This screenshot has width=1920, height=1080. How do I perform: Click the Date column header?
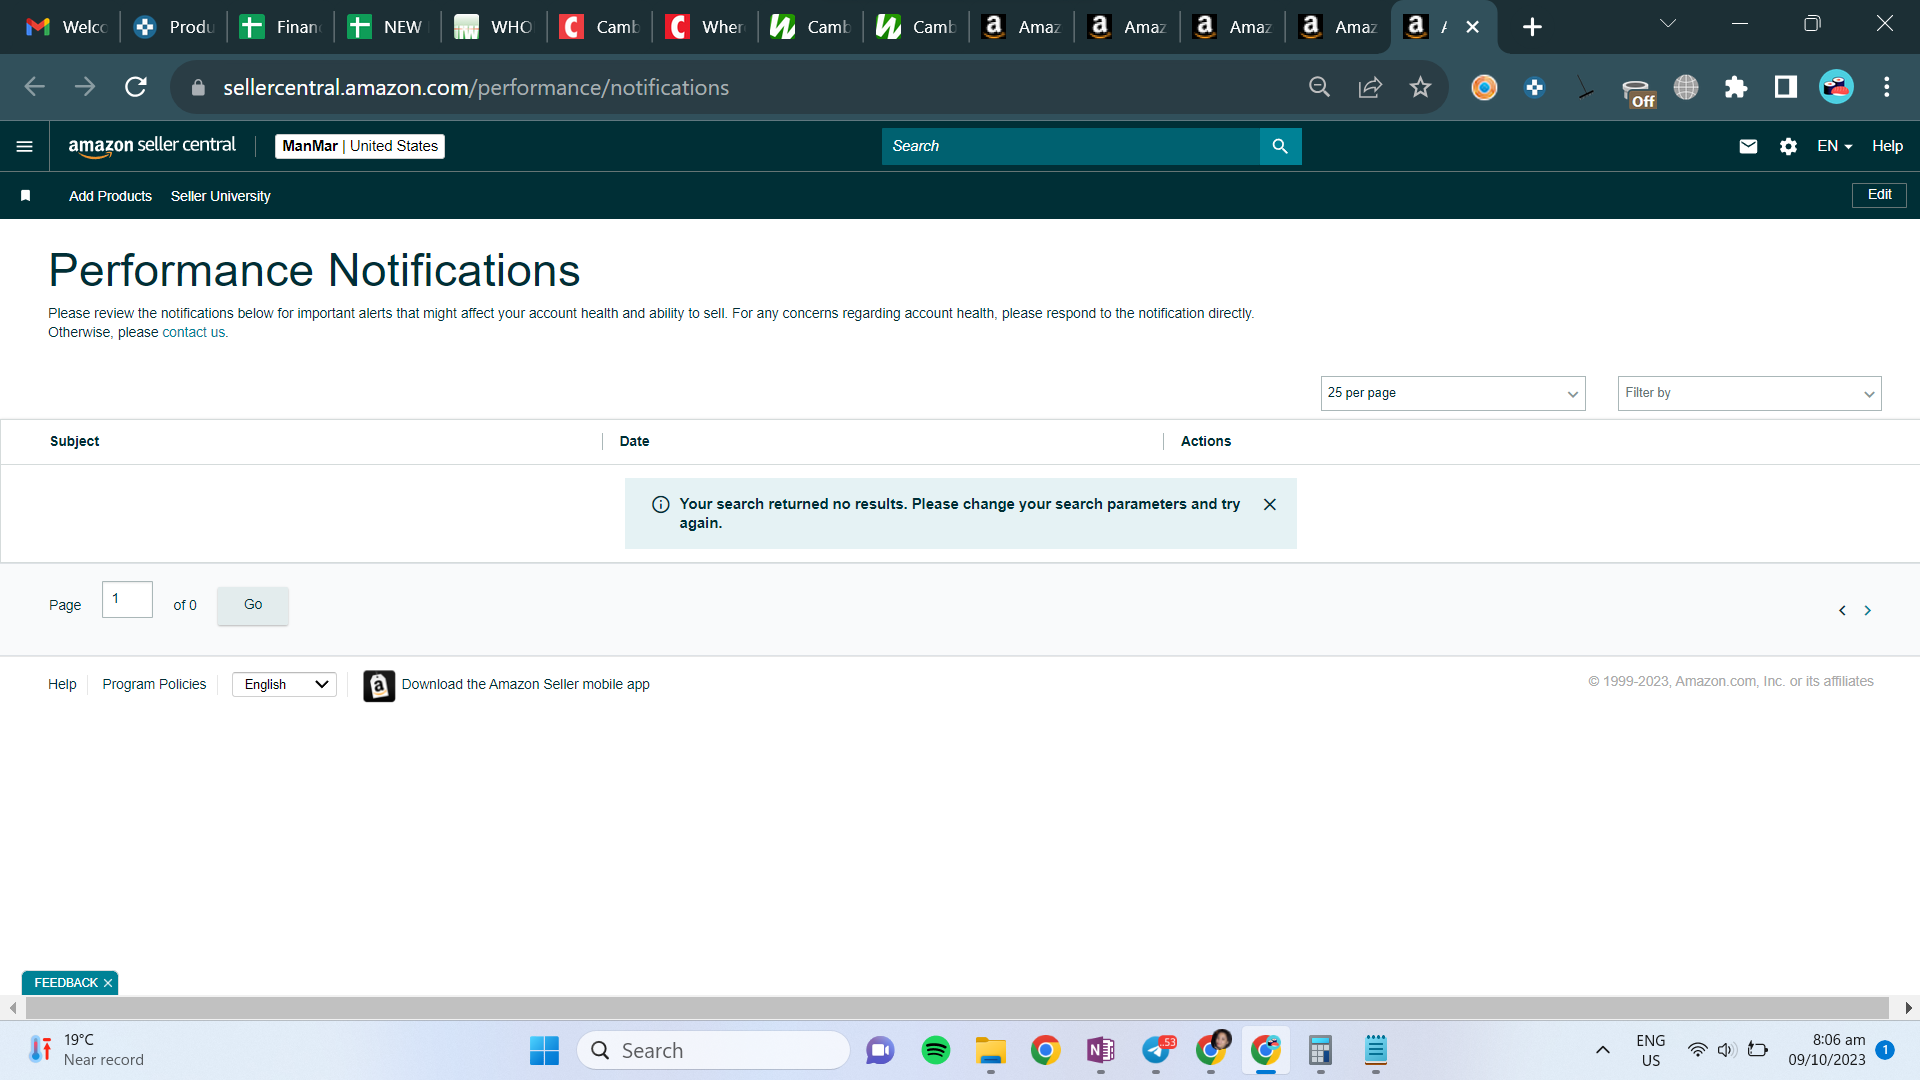(x=634, y=441)
